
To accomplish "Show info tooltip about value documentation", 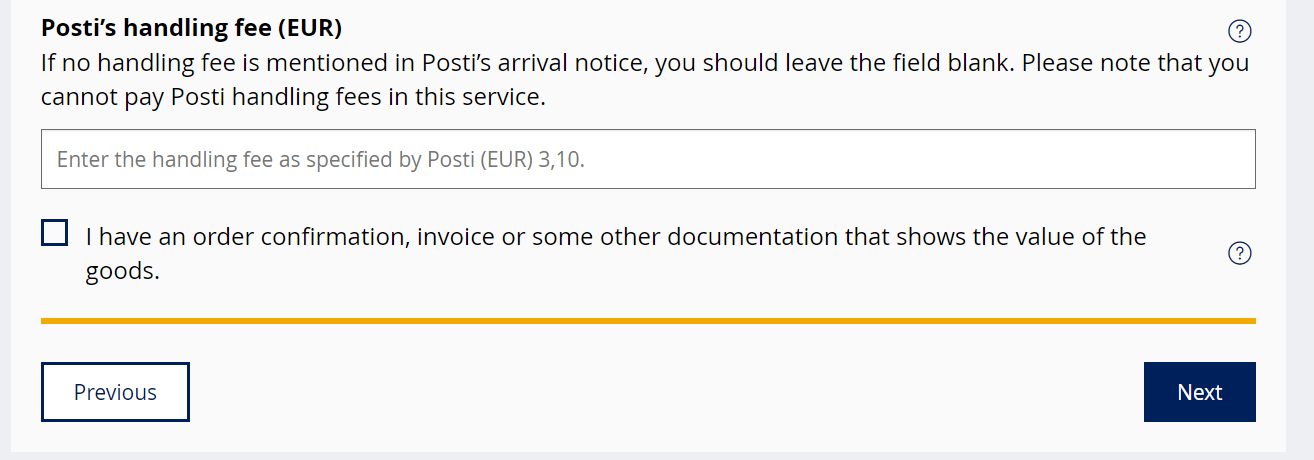I will [1239, 253].
